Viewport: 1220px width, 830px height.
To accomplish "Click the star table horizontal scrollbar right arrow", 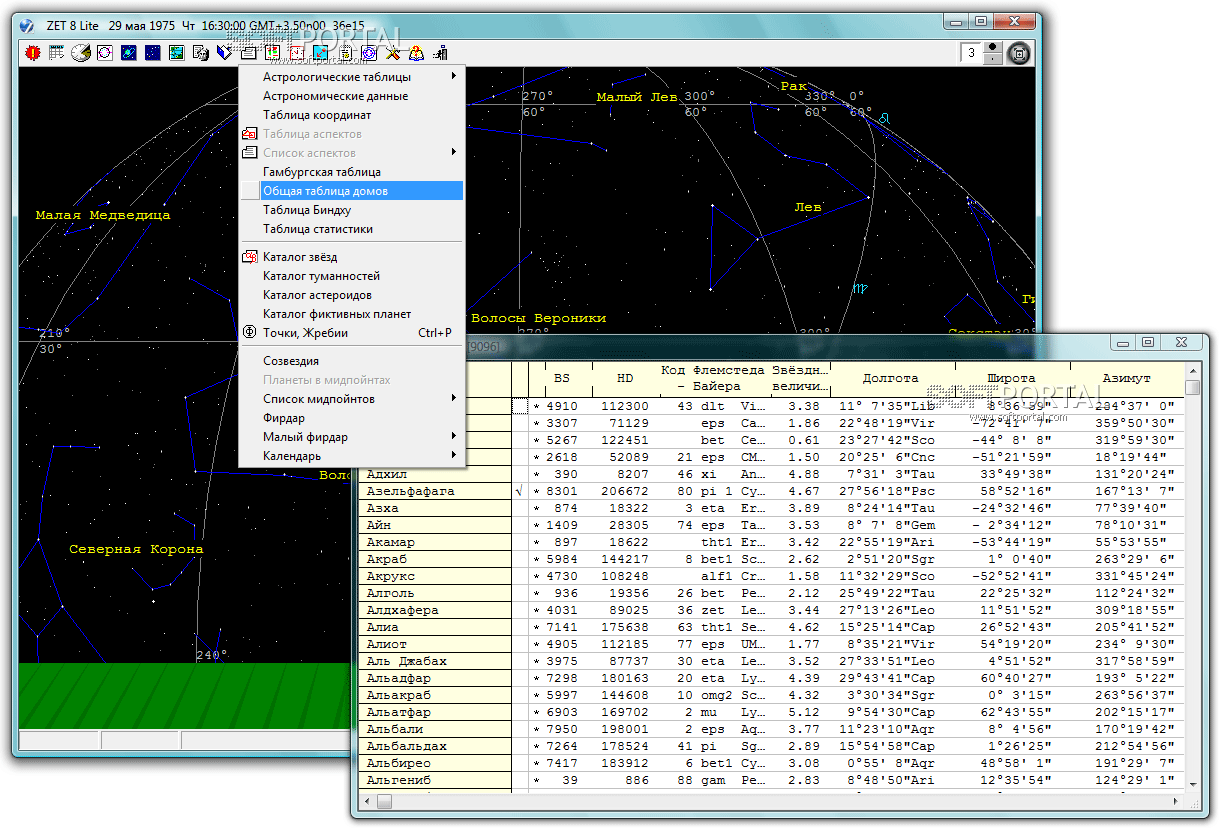I will click(x=1176, y=801).
